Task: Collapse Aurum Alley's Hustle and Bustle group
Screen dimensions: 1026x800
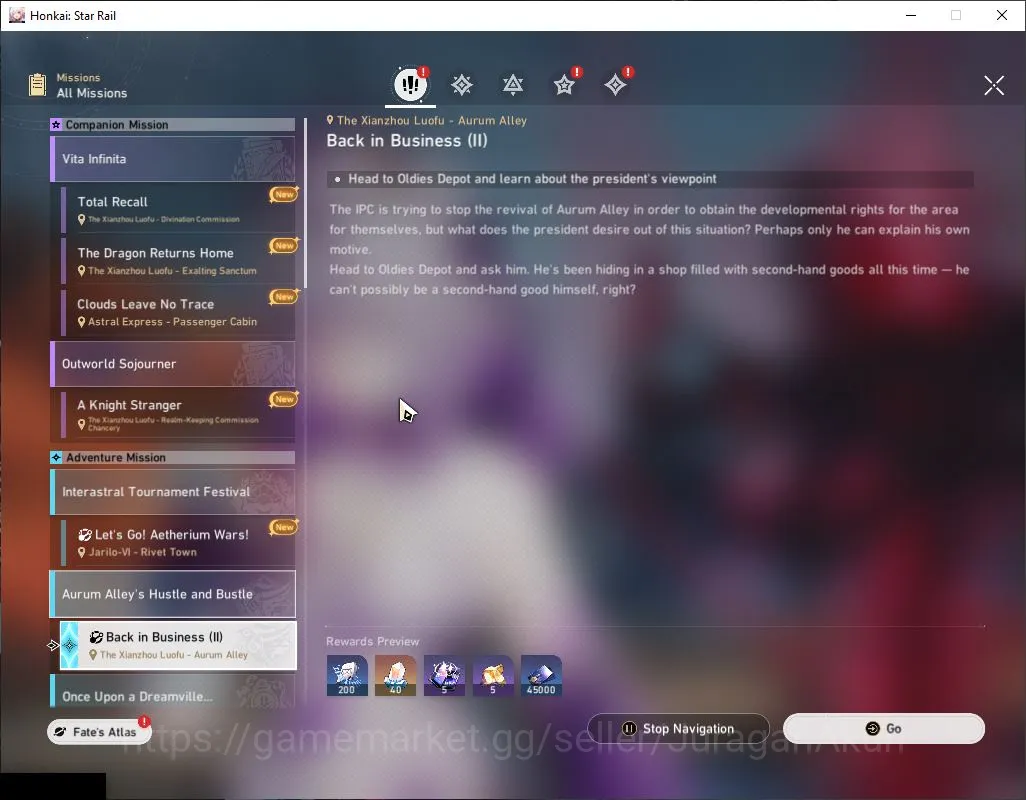Action: [x=173, y=594]
